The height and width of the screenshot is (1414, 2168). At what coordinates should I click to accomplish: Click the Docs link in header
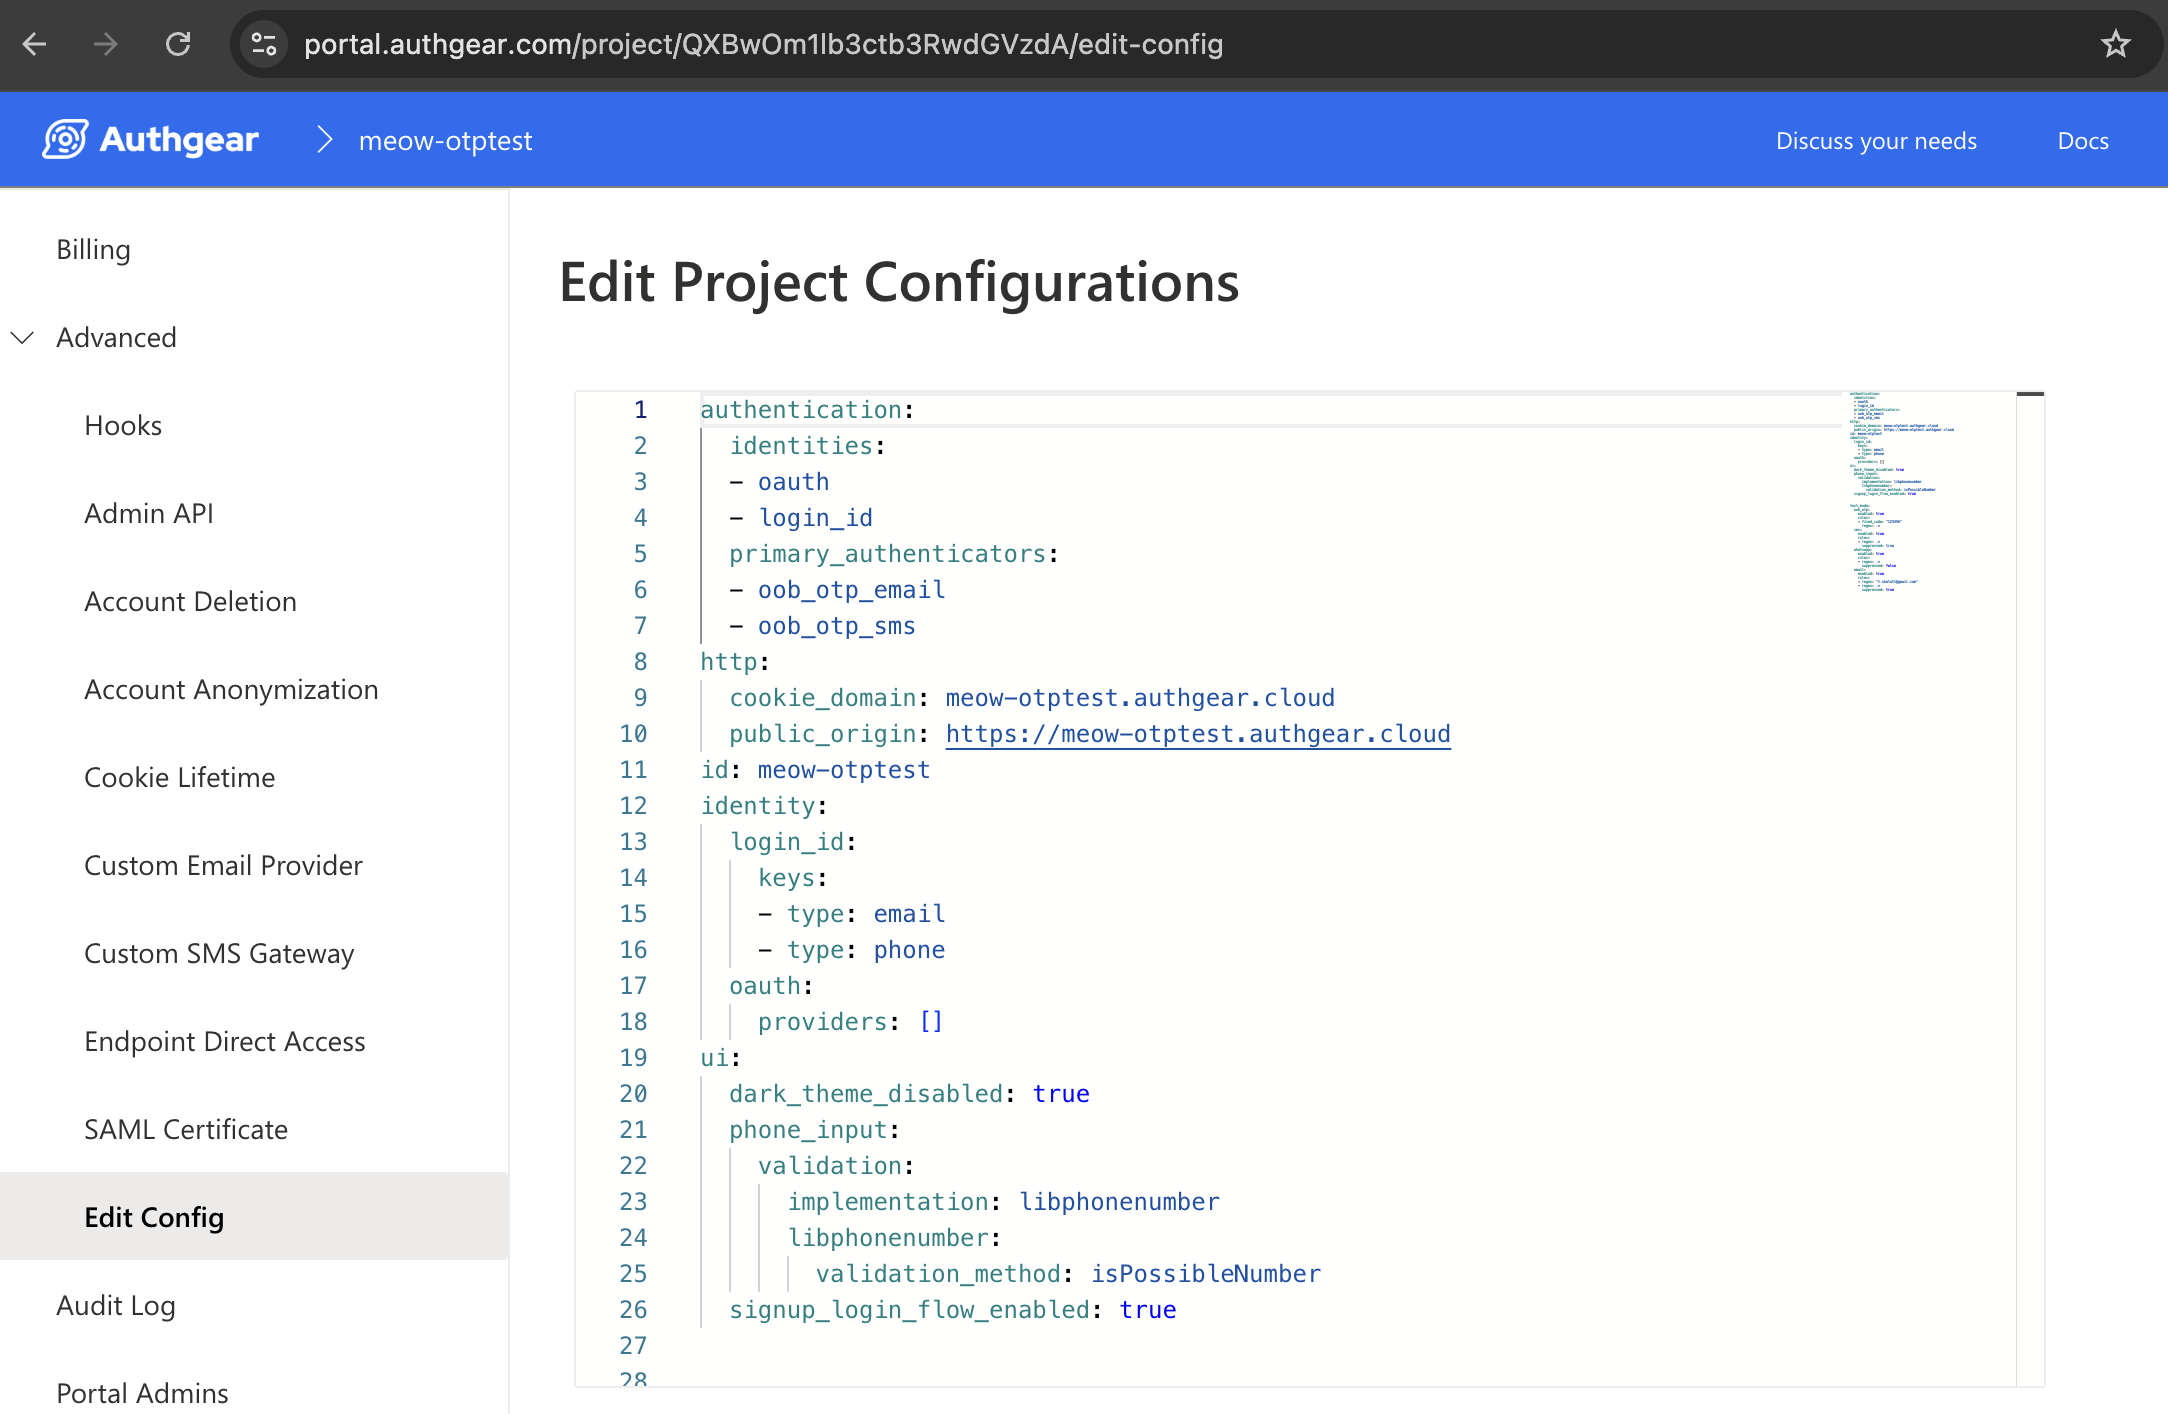pos(2082,141)
